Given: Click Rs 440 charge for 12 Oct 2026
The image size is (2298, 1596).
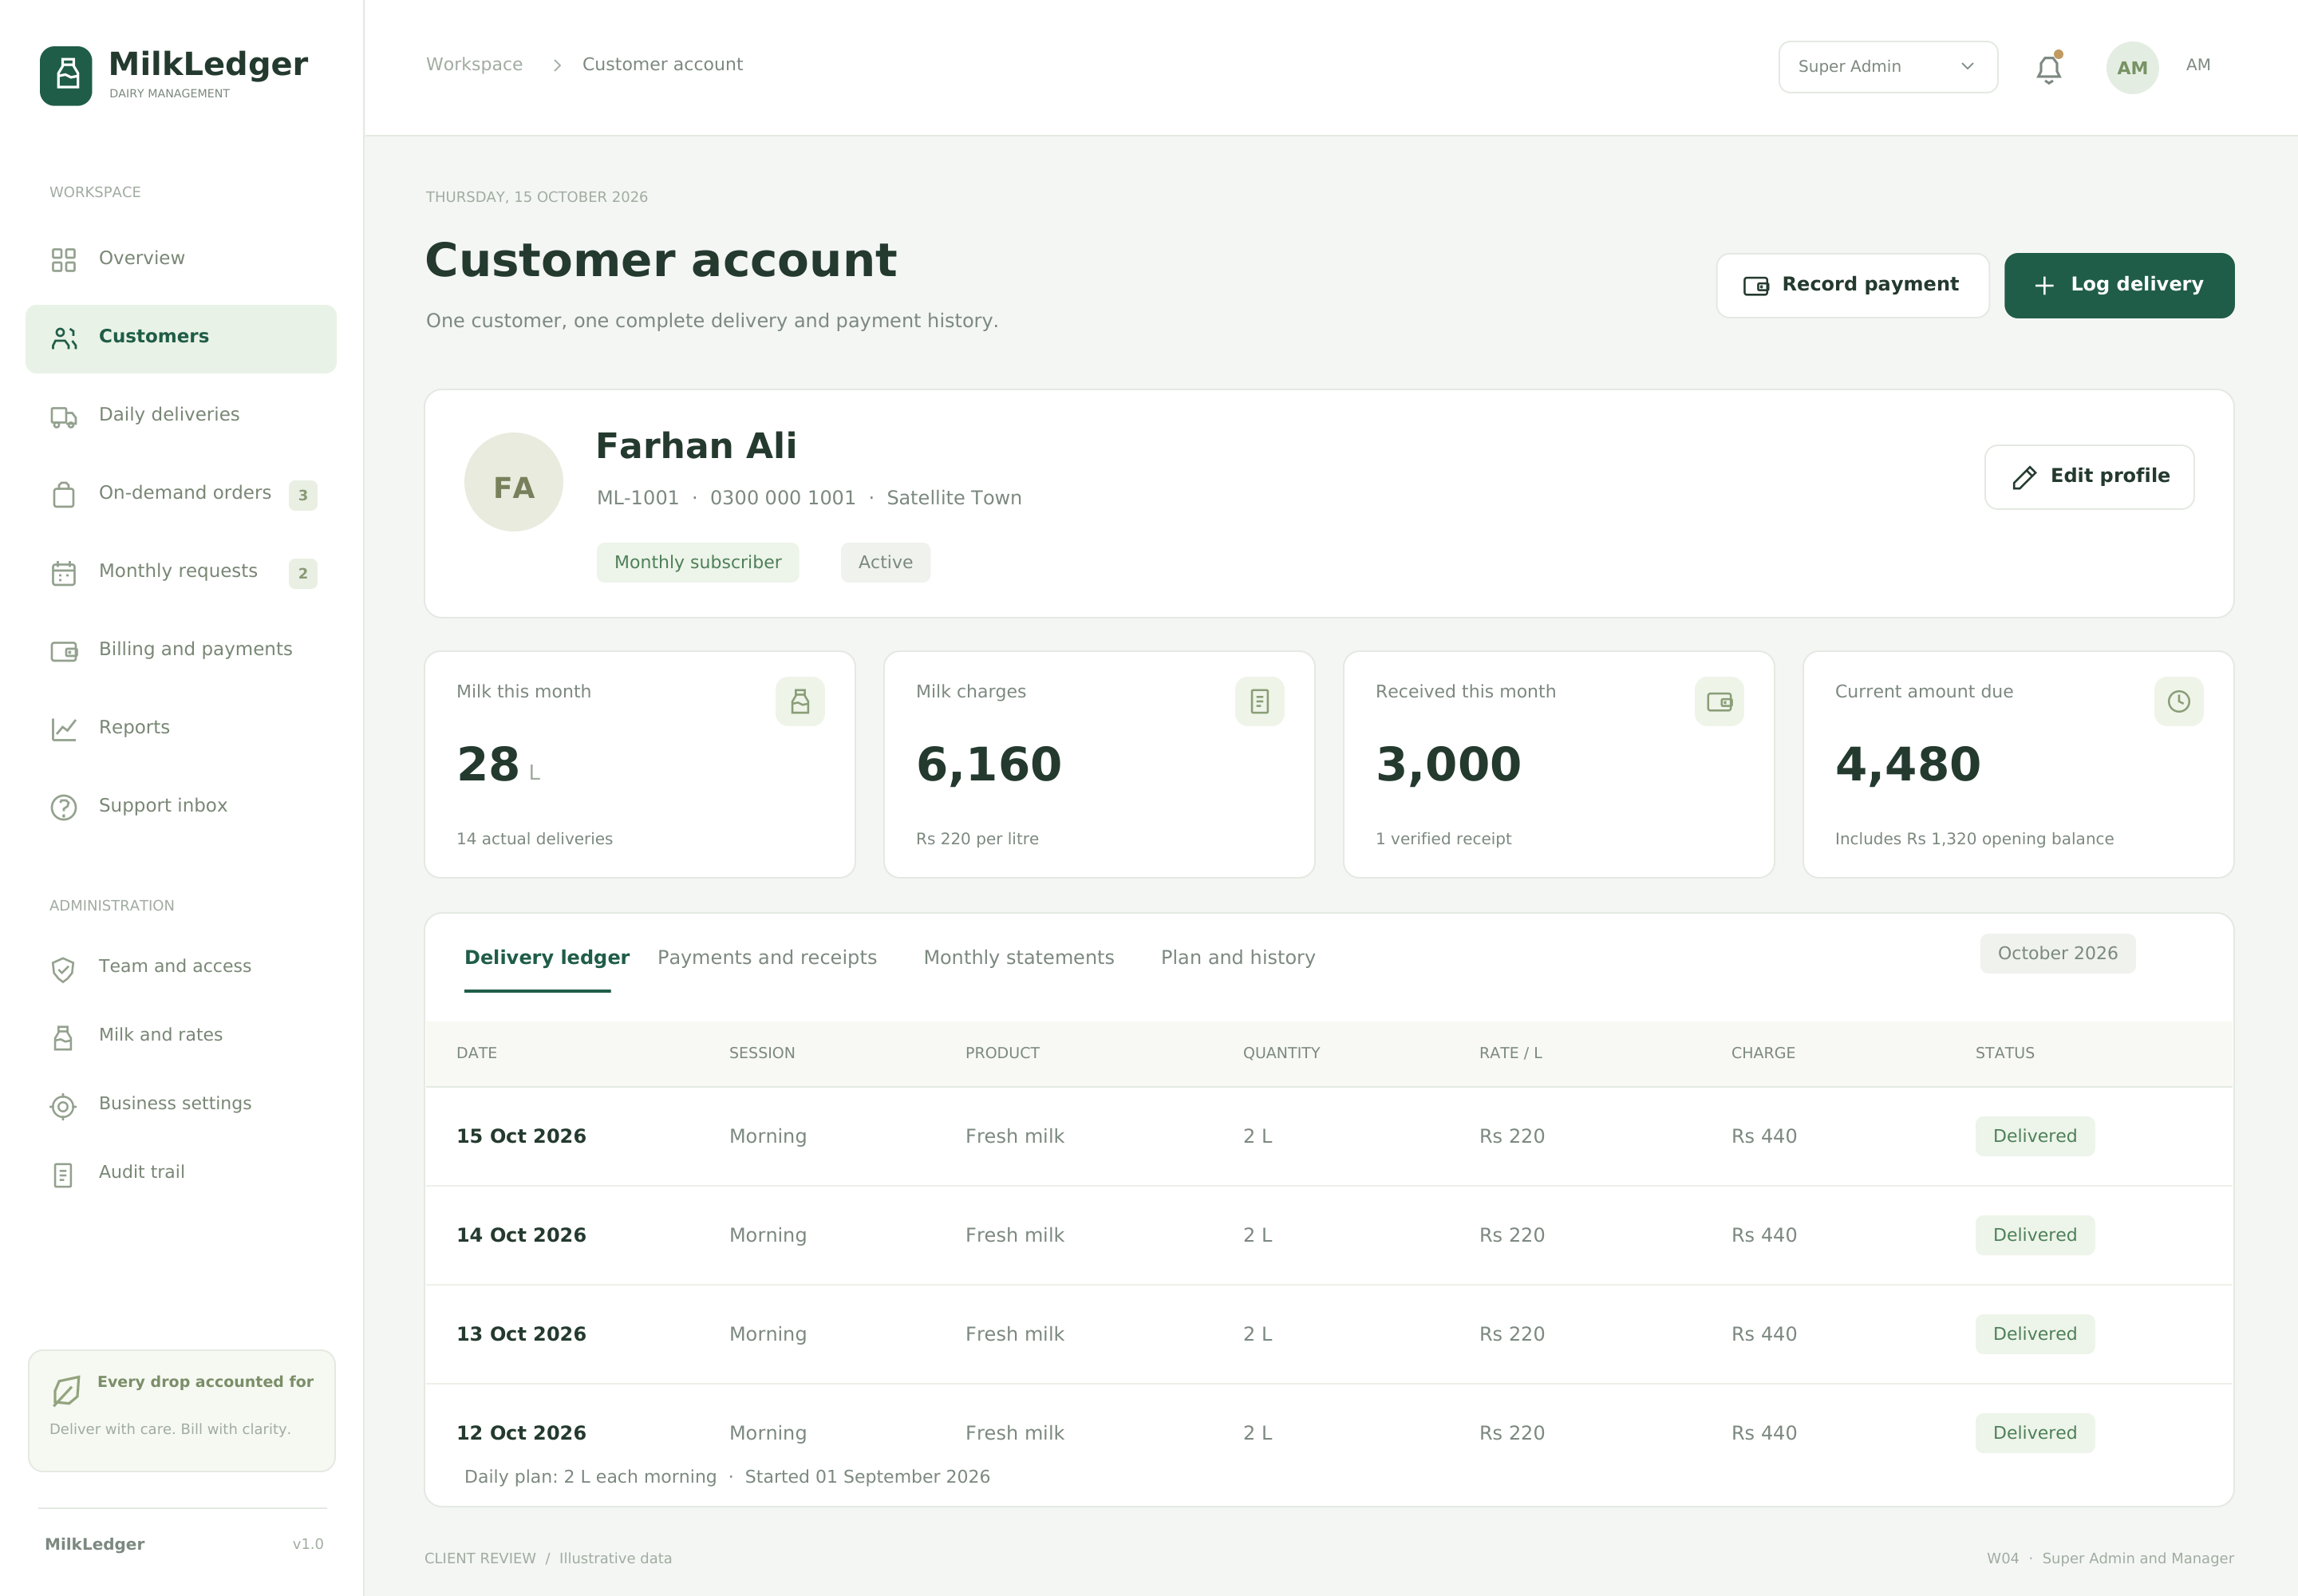Looking at the screenshot, I should [x=1764, y=1433].
